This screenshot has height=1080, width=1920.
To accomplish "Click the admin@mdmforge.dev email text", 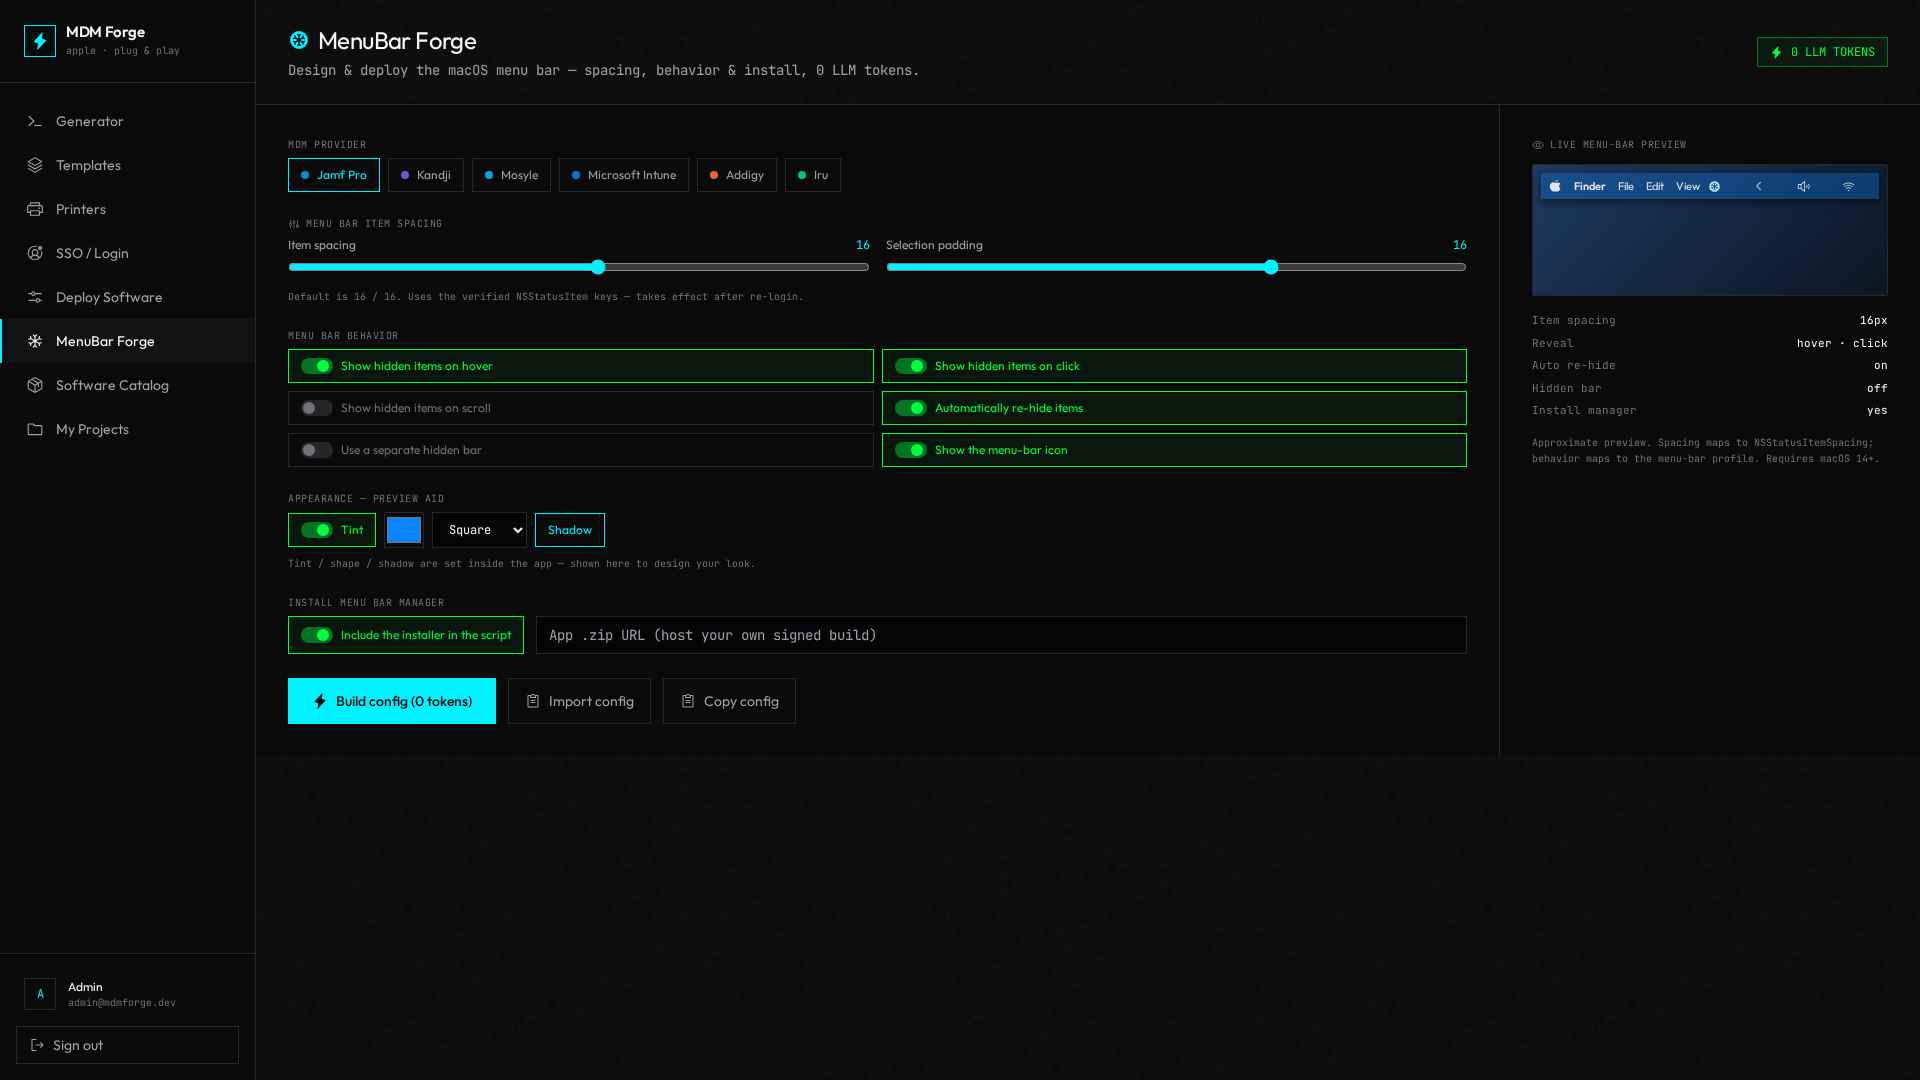I will [x=122, y=1003].
